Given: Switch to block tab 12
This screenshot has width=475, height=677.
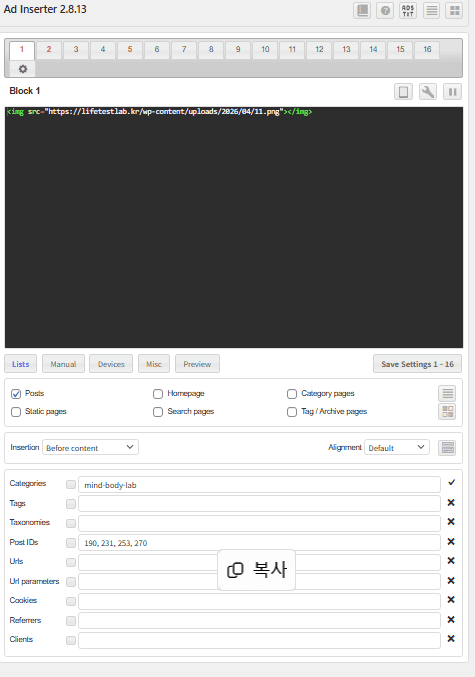Looking at the screenshot, I should click(x=319, y=50).
